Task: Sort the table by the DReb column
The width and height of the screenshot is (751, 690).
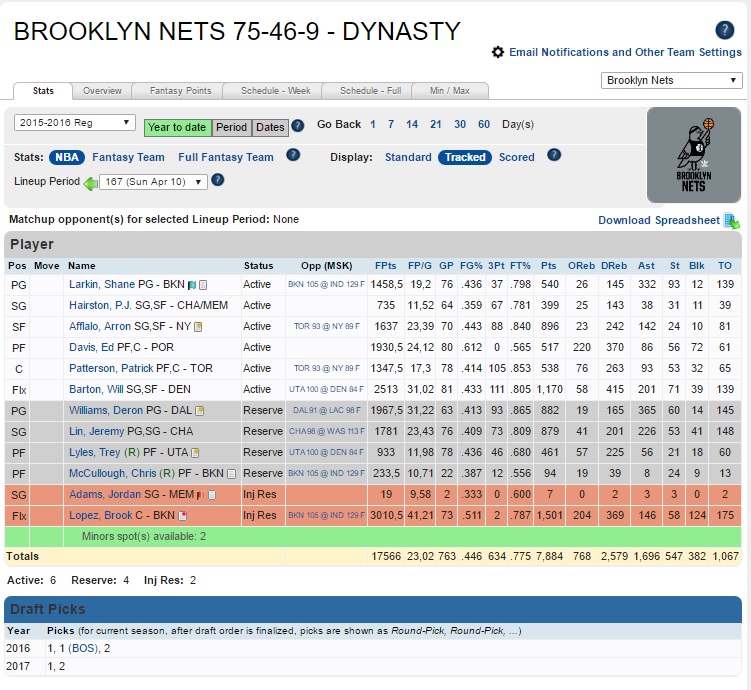Action: coord(614,266)
